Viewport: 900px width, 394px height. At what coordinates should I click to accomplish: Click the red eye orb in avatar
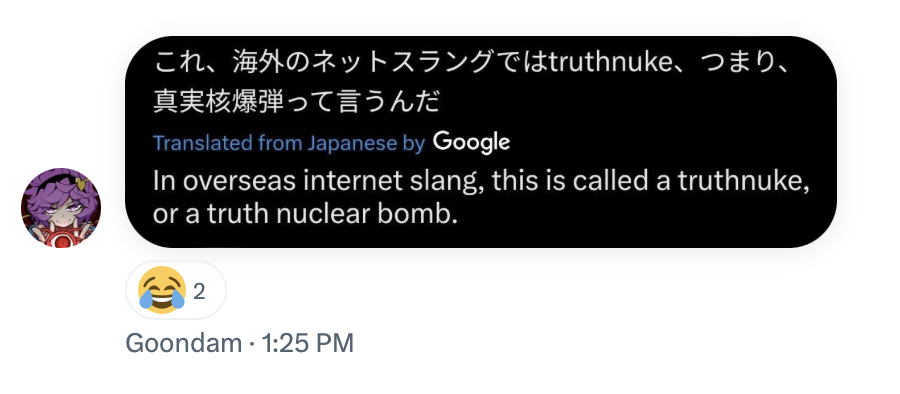[x=60, y=234]
